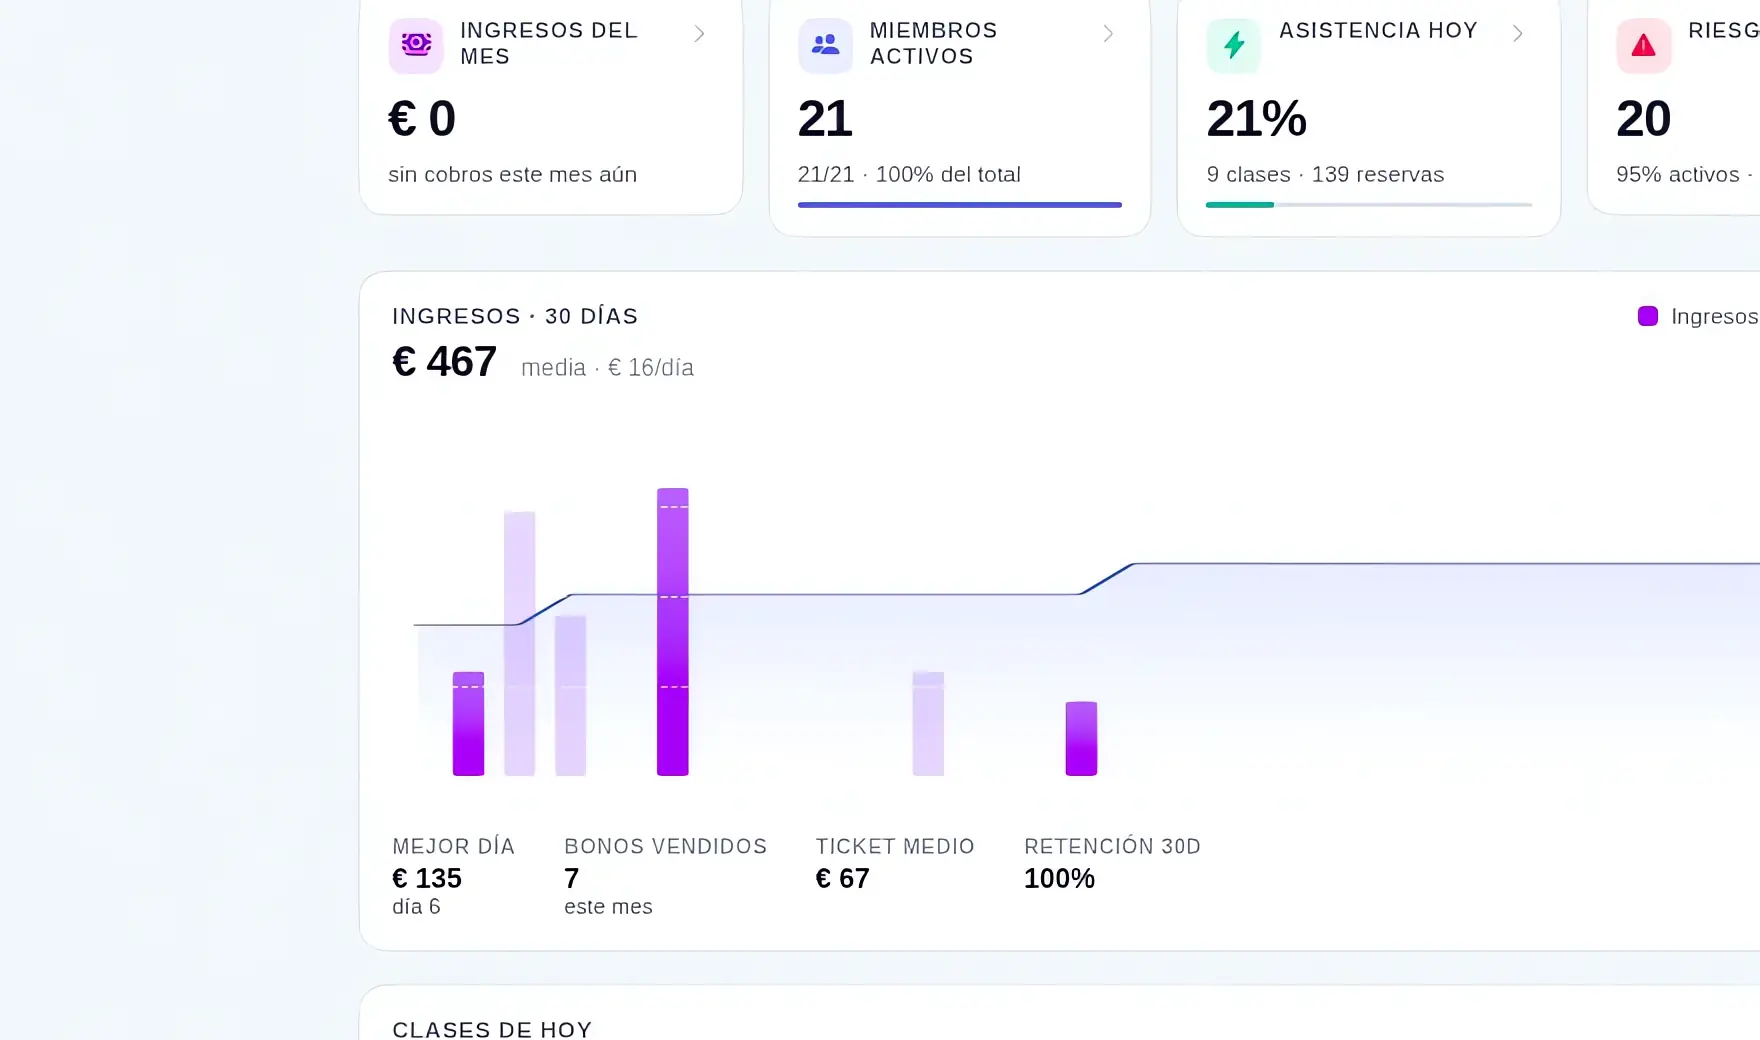Open Ingresos del mes card chevron
The height and width of the screenshot is (1040, 1760).
click(x=699, y=34)
